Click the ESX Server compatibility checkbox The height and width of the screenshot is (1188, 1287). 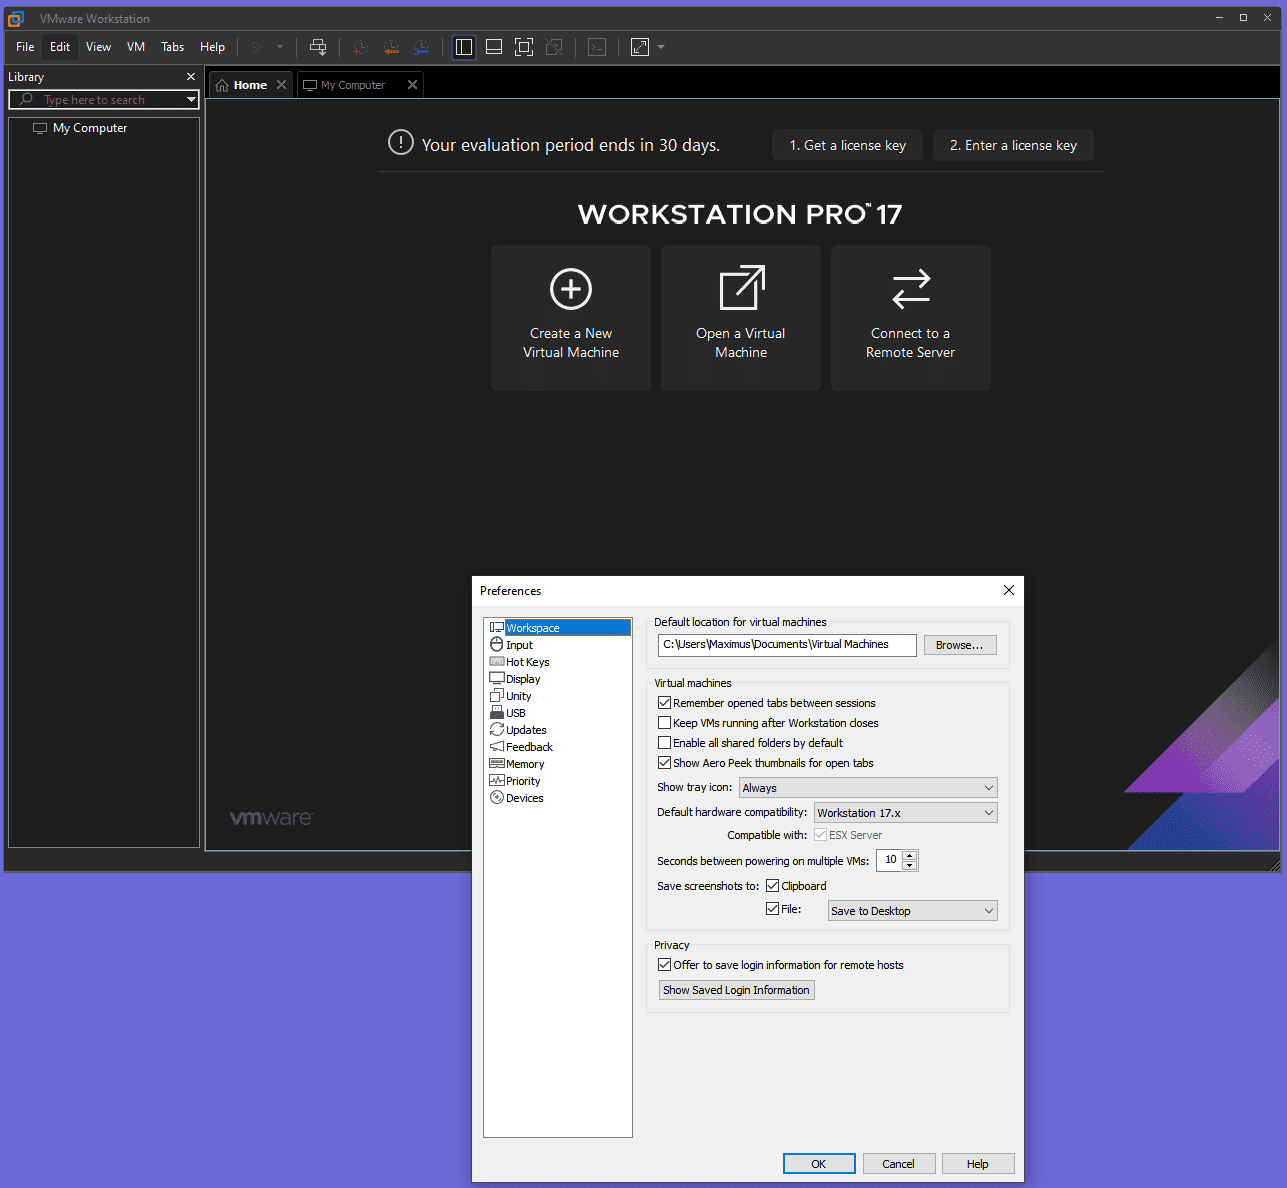[820, 835]
